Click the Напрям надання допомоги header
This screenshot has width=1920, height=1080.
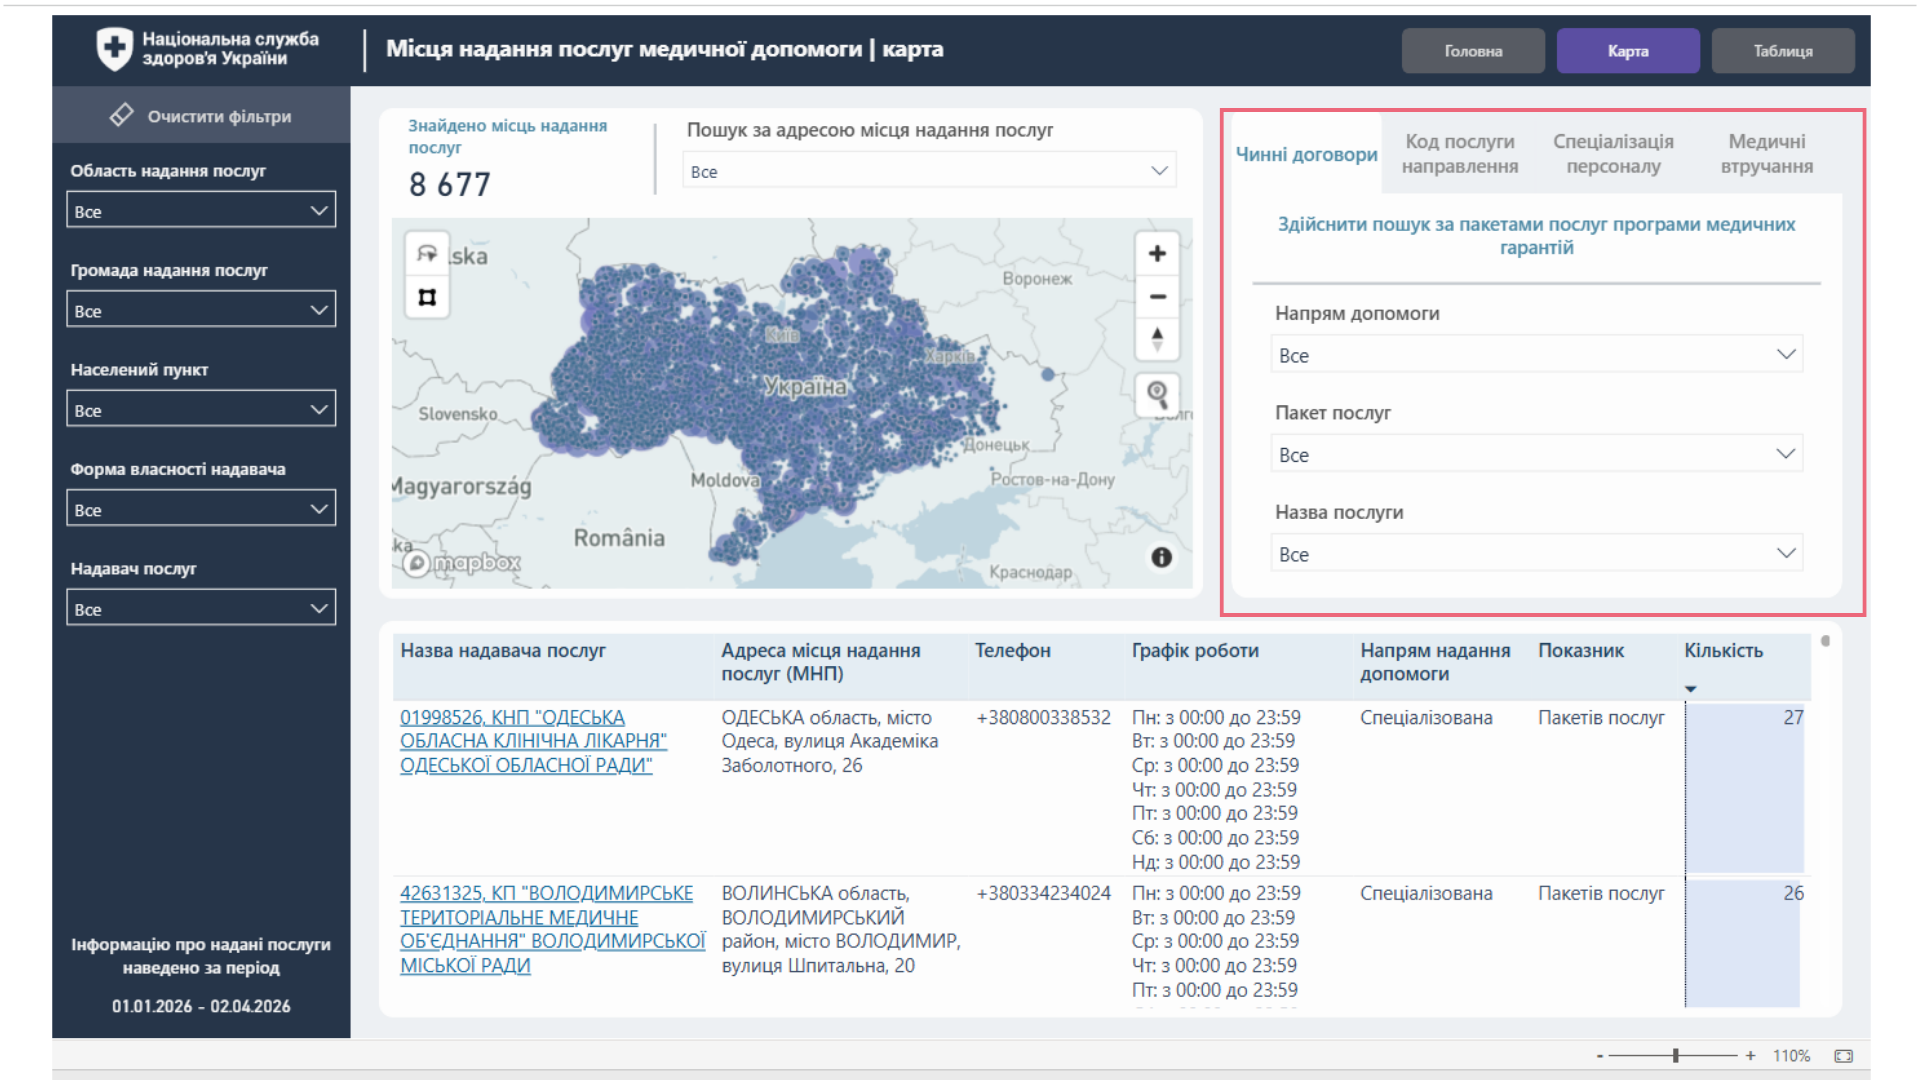coord(1435,662)
